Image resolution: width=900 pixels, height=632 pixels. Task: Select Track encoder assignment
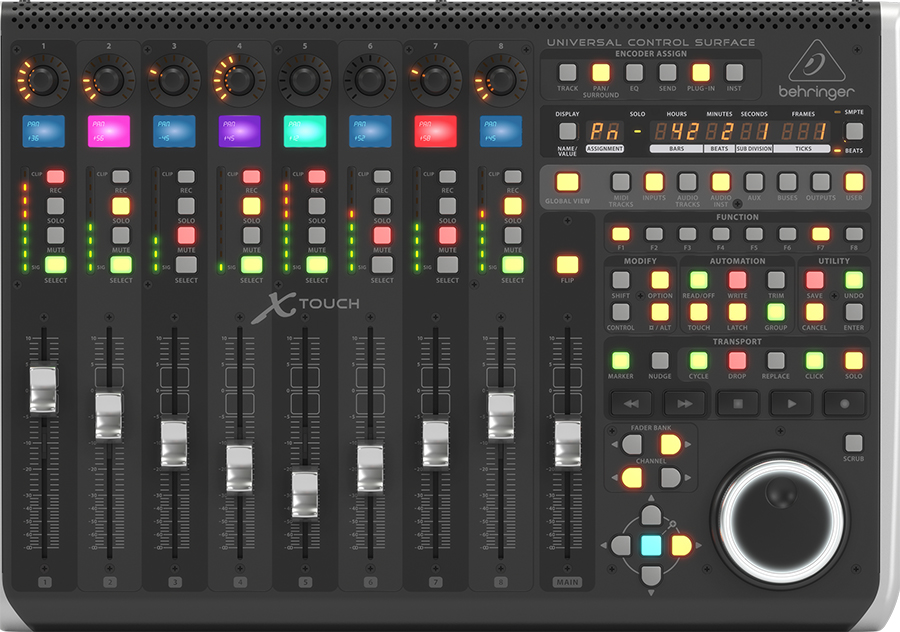pyautogui.click(x=568, y=72)
